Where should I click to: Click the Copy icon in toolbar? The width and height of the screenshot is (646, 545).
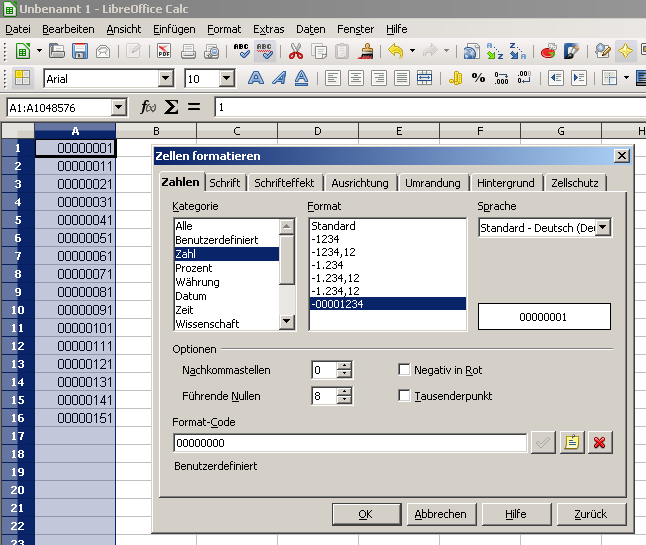point(319,51)
